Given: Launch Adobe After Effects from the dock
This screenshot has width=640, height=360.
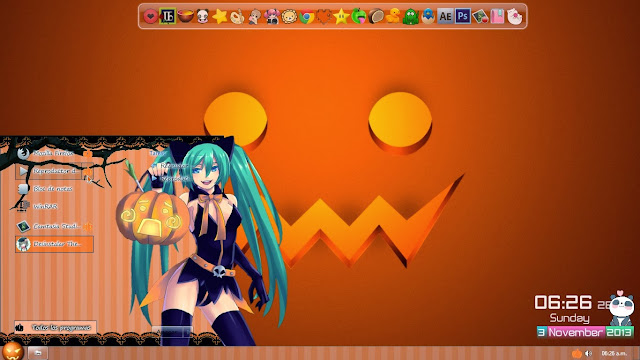Looking at the screenshot, I should (x=445, y=17).
